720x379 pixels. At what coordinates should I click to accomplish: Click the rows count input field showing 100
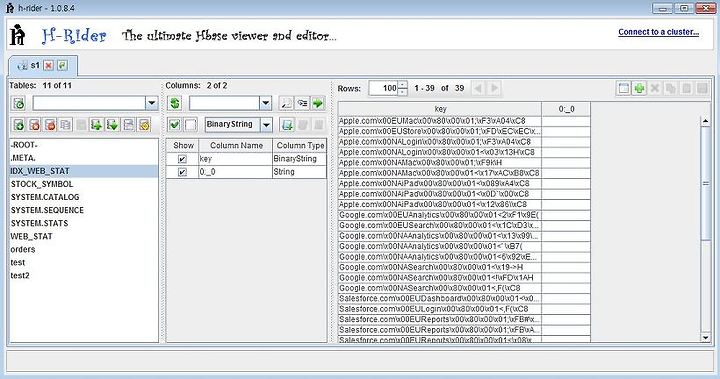click(383, 88)
